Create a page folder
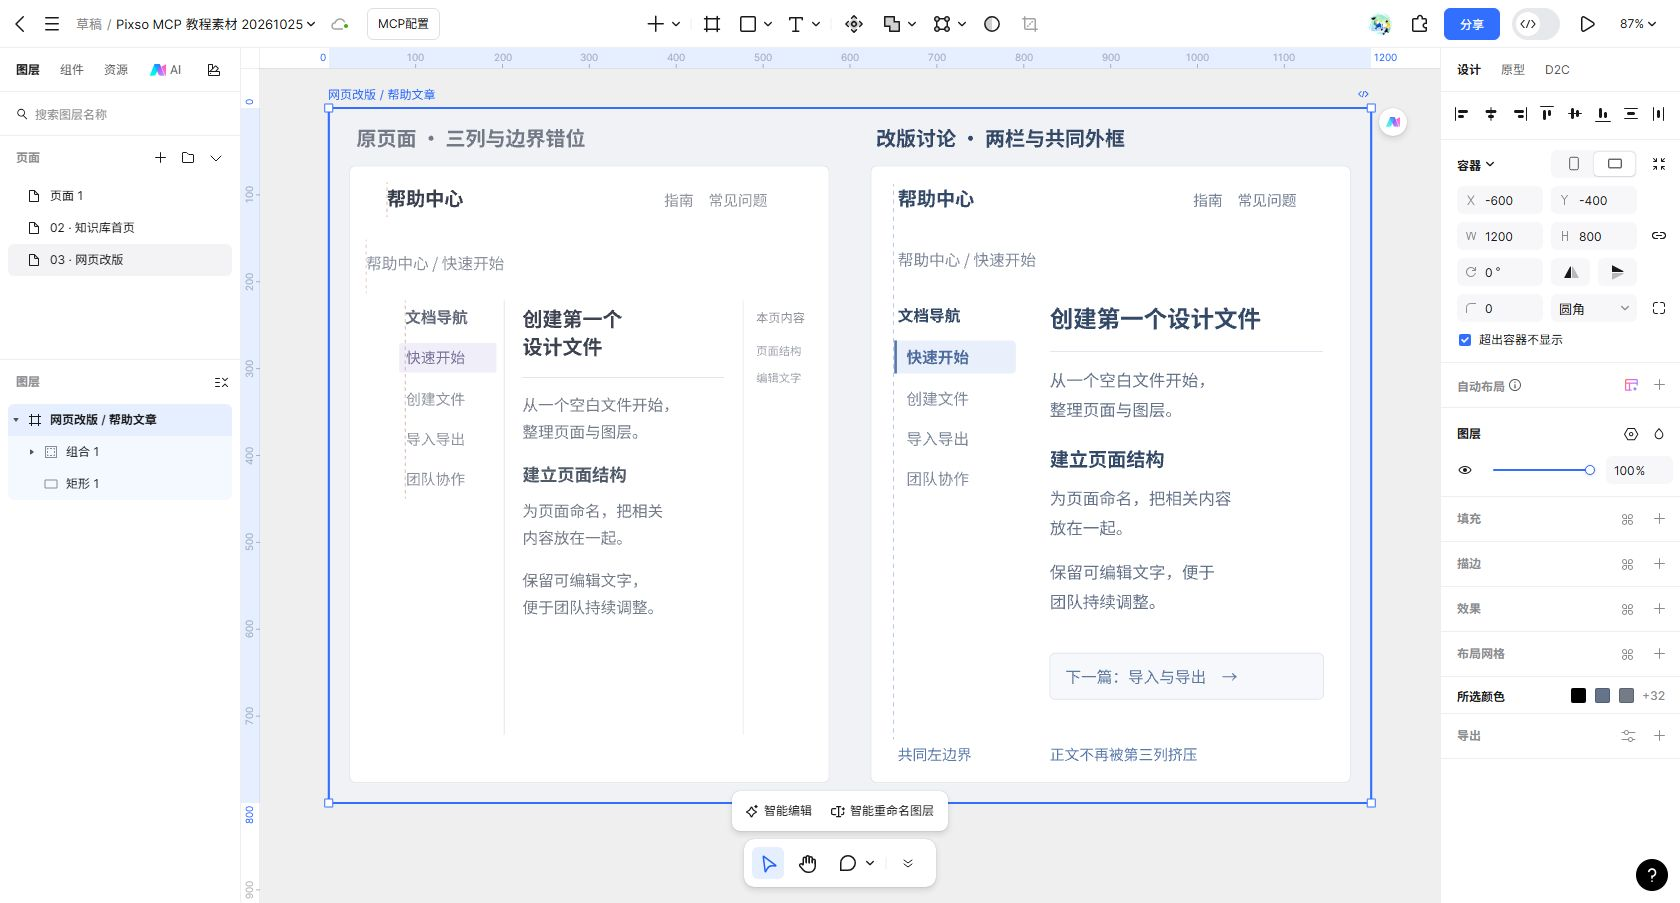This screenshot has width=1680, height=903. coord(188,158)
